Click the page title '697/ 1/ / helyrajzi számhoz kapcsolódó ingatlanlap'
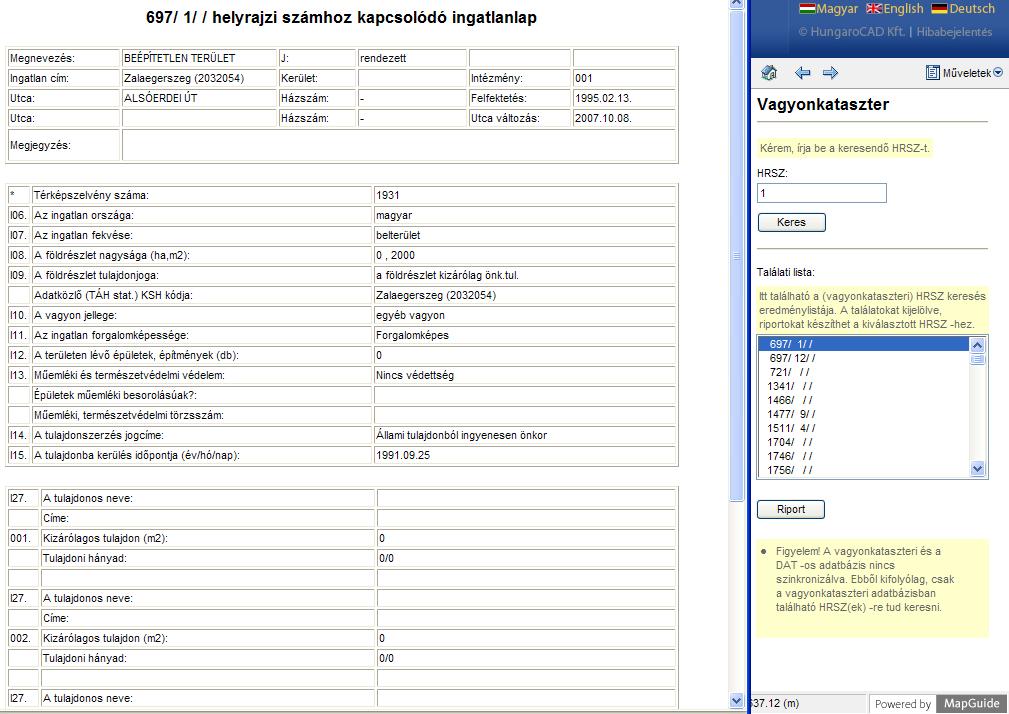1009x714 pixels. click(341, 17)
